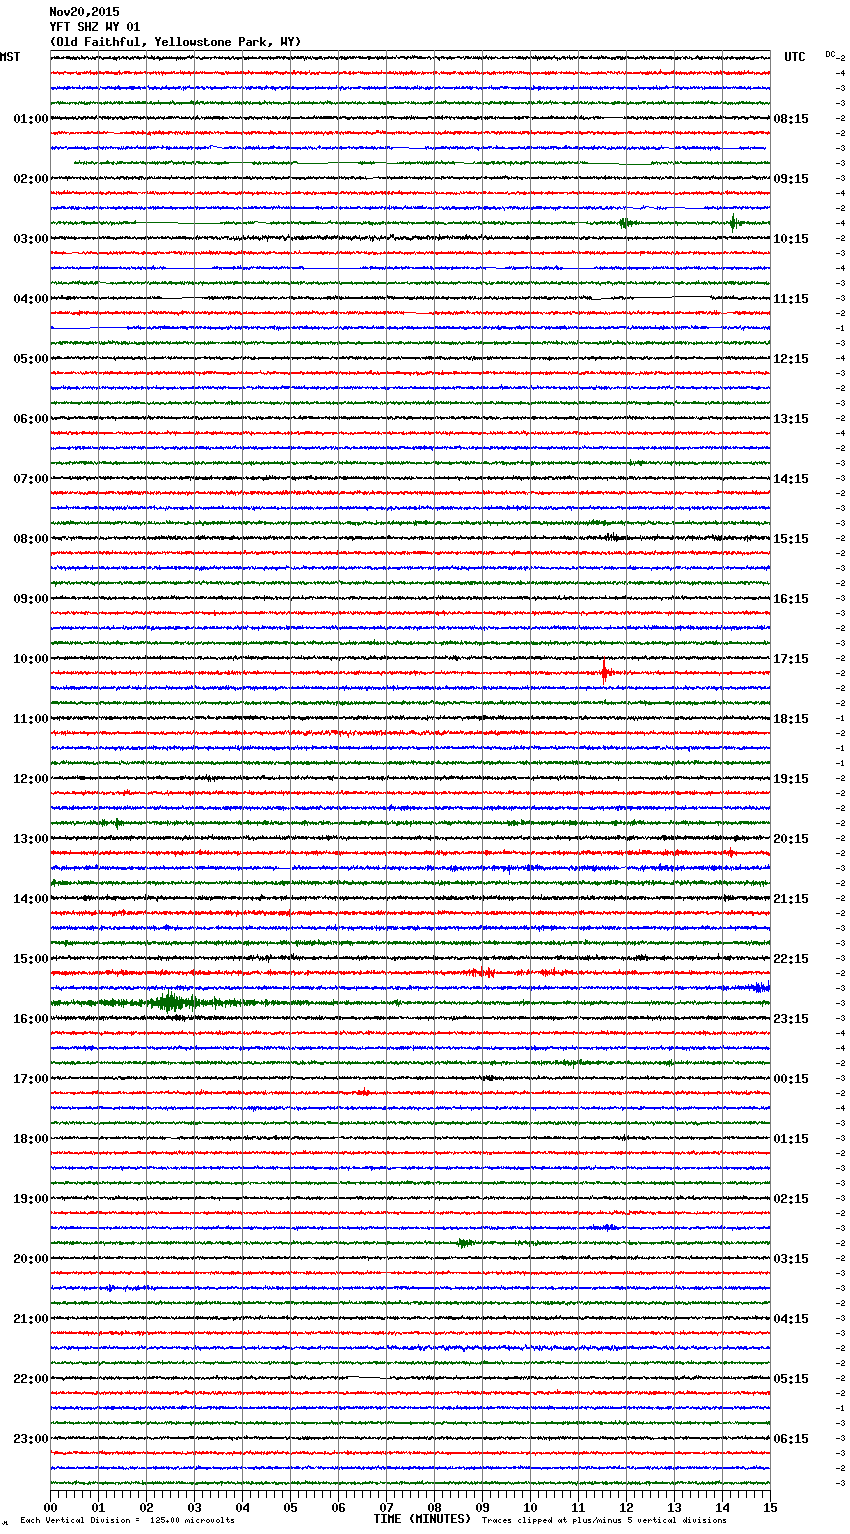Select the 21:00 MST time label
The height and width of the screenshot is (1534, 850).
point(31,1319)
